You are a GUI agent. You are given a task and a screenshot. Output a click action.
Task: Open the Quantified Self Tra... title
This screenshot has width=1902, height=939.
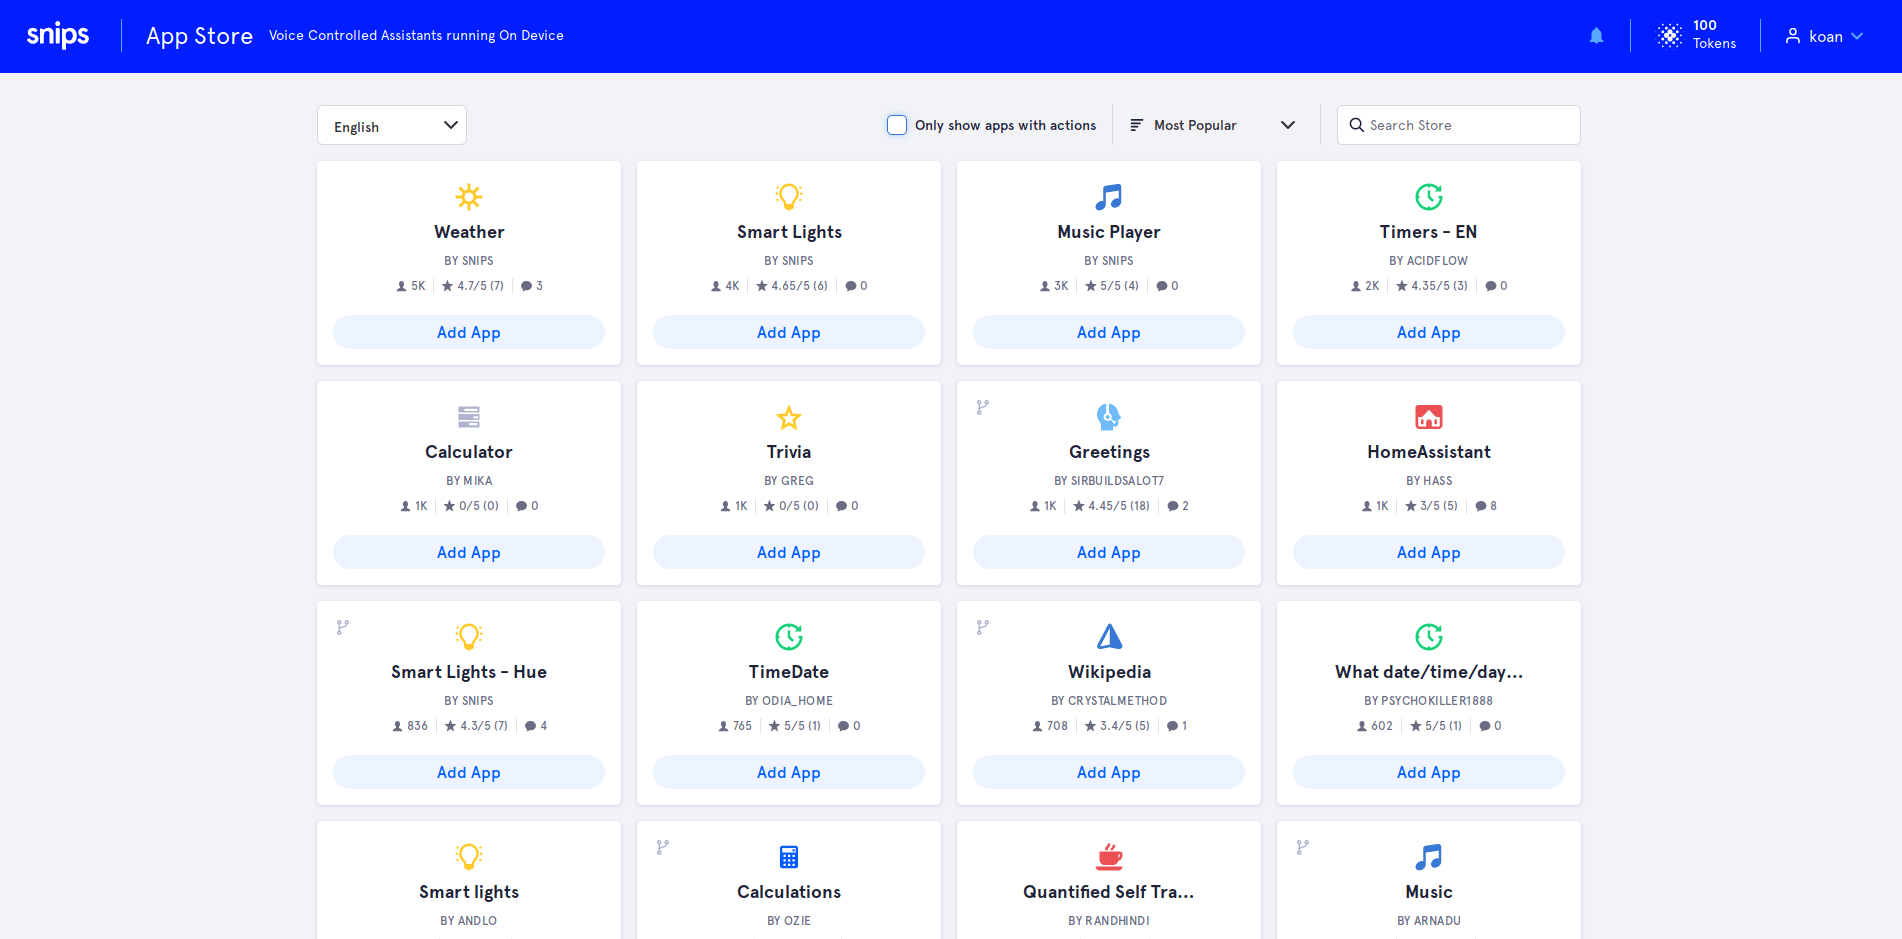tap(1109, 892)
